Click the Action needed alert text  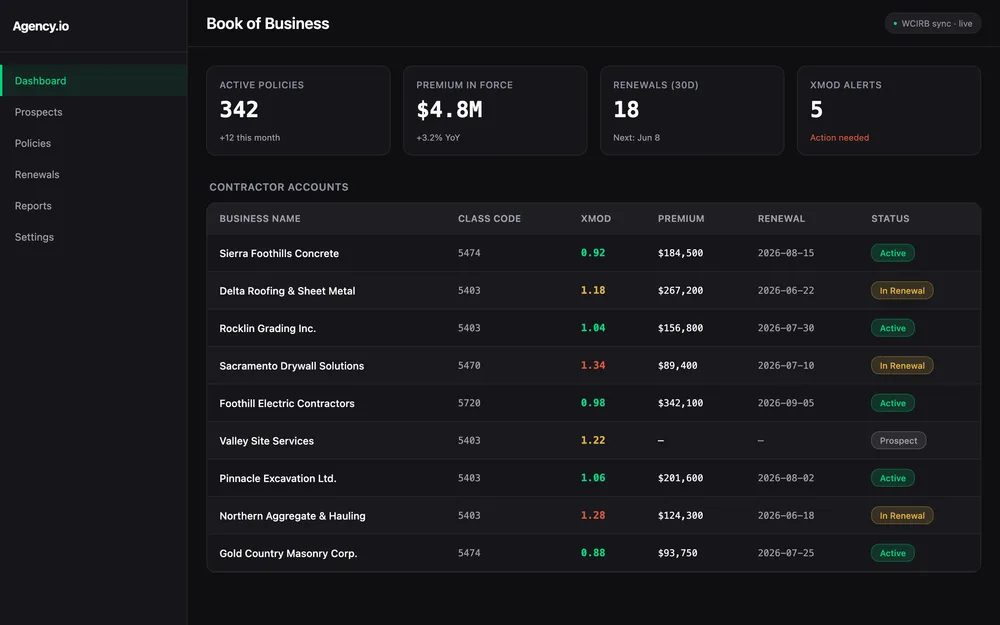[x=839, y=138]
